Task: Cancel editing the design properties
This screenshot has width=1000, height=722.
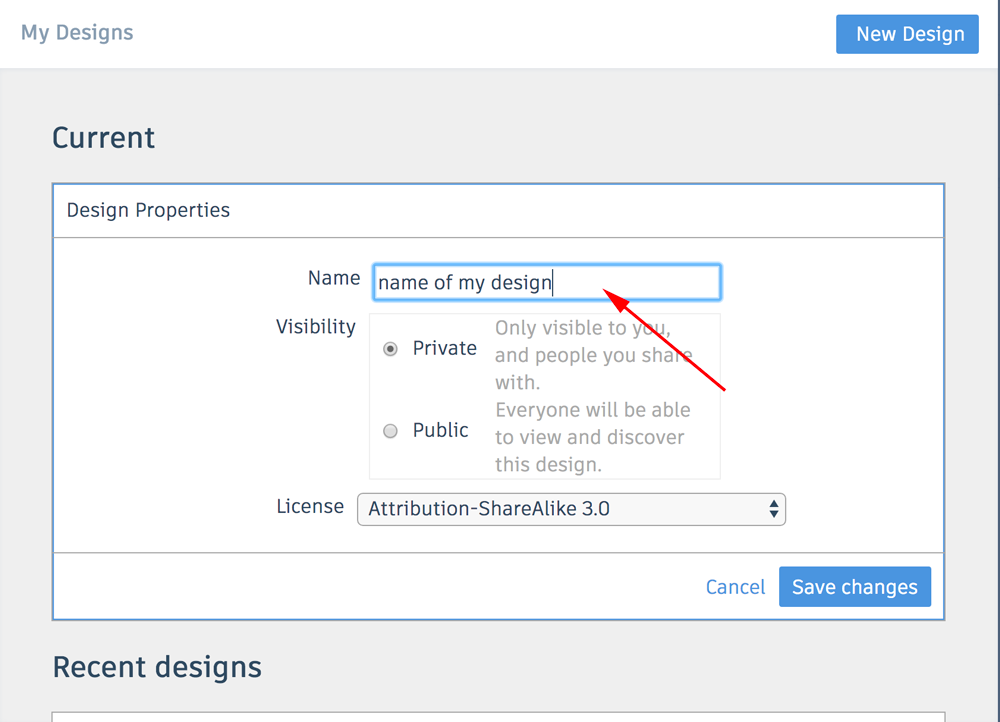Action: 735,587
